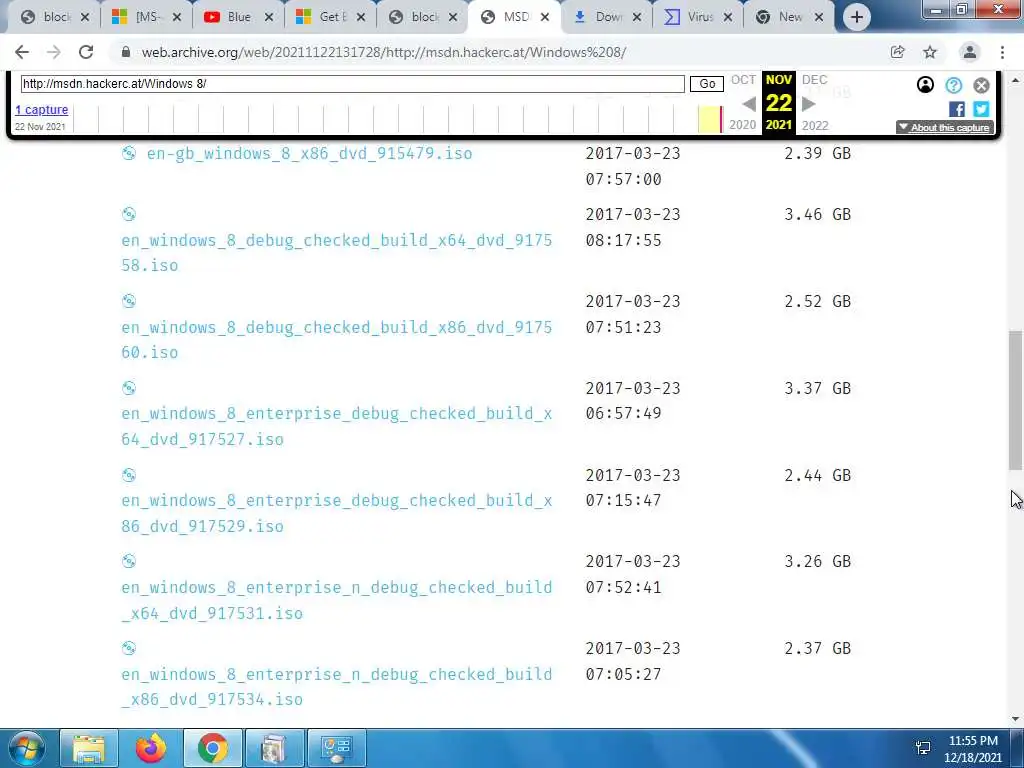Click disc icon for enterprise_n_debug x64_dvd_917531
The height and width of the screenshot is (768, 1024).
129,561
